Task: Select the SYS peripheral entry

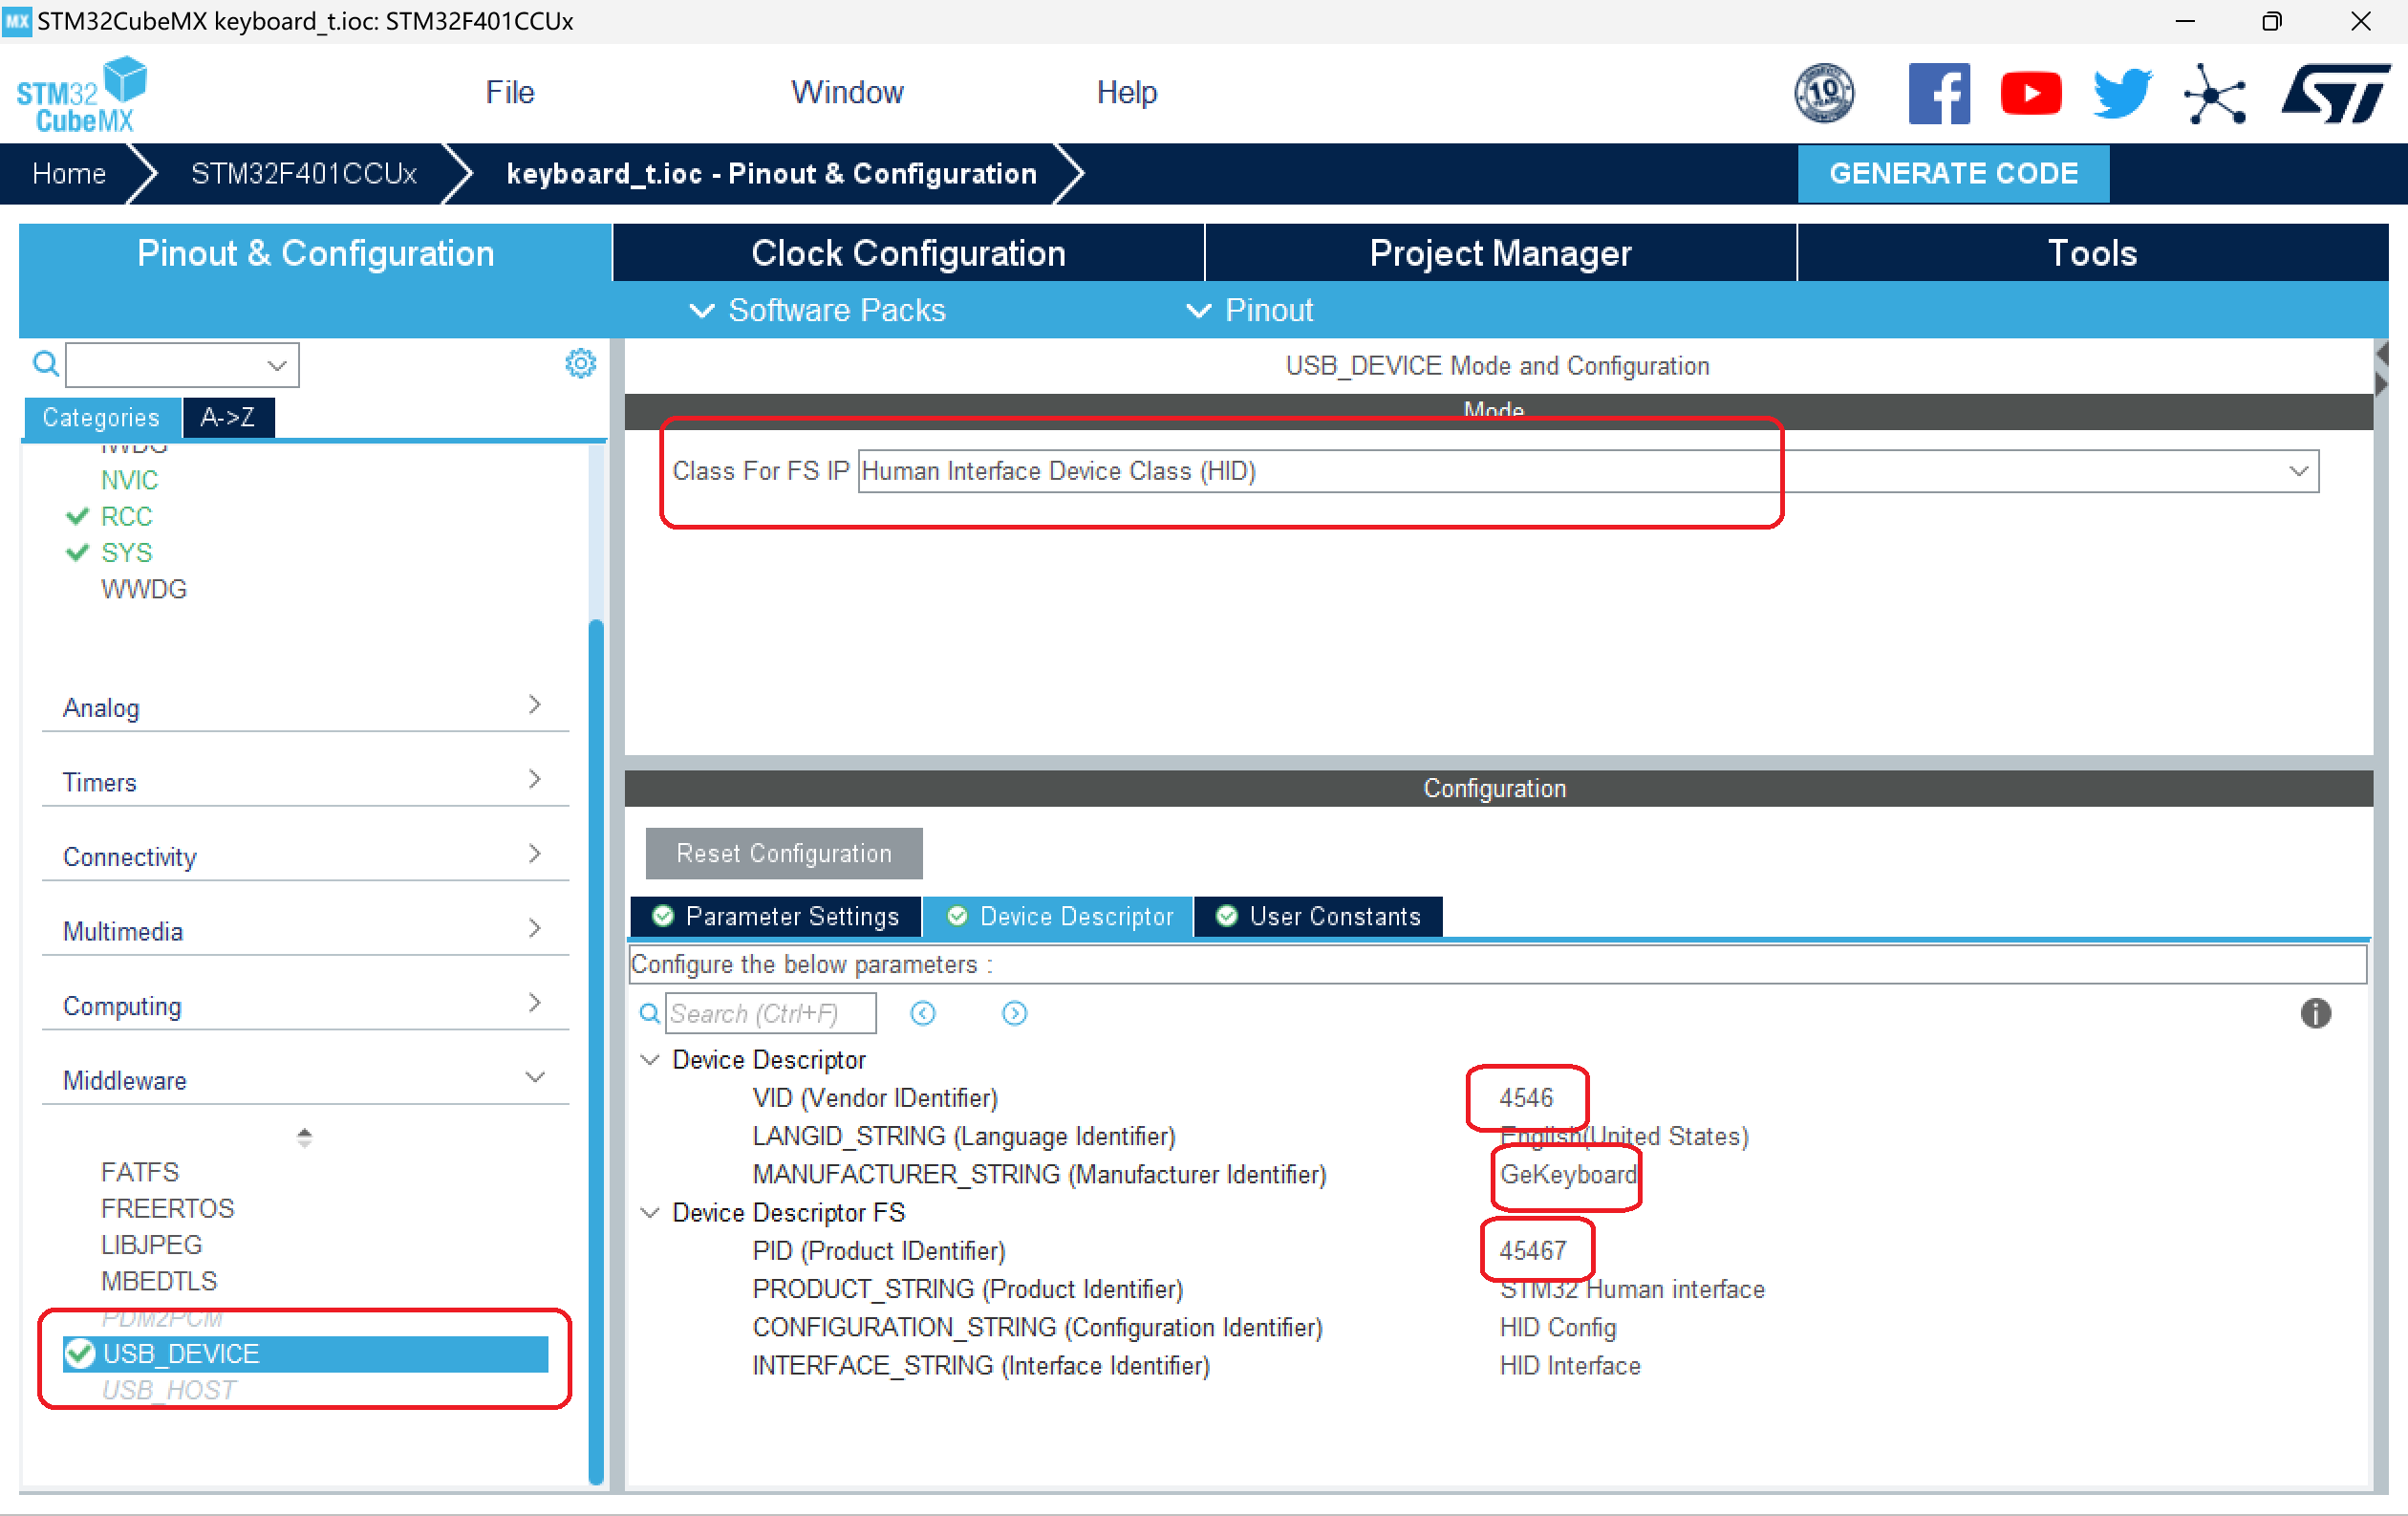Action: [x=126, y=552]
